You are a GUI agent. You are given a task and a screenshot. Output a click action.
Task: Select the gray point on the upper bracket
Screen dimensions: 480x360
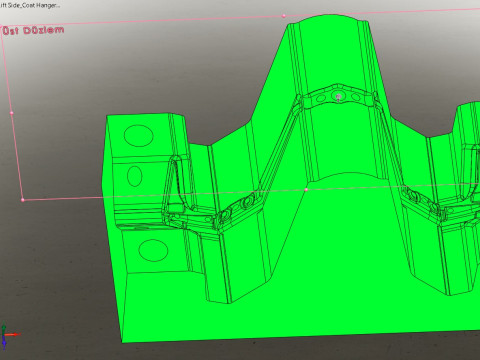click(x=339, y=97)
